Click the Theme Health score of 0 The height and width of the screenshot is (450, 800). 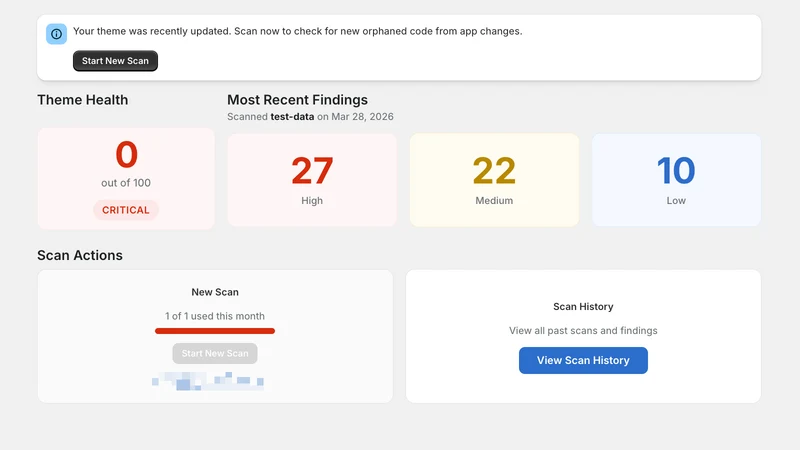pyautogui.click(x=126, y=154)
